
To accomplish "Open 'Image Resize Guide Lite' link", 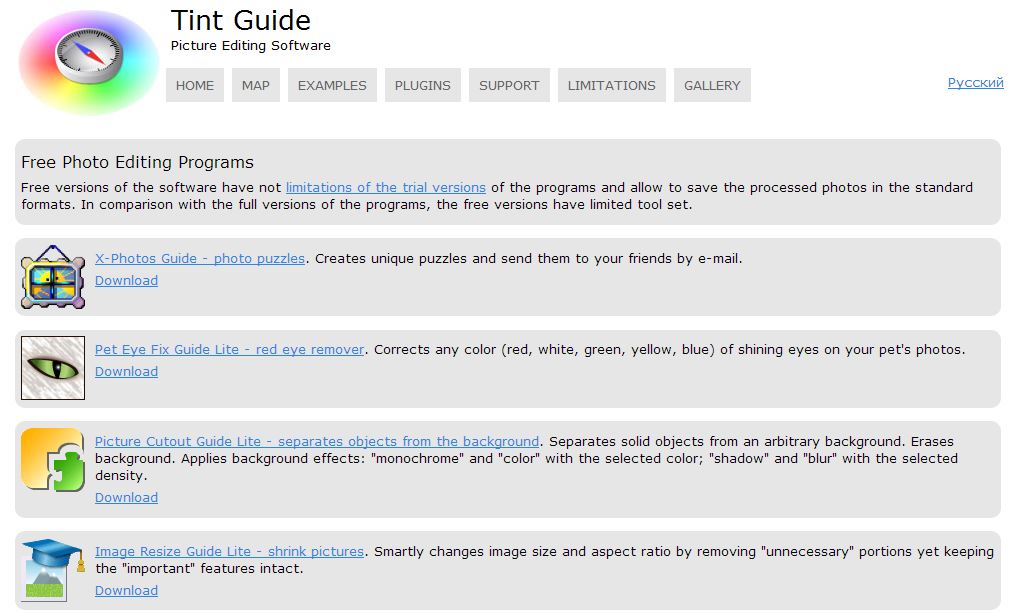I will click(229, 551).
